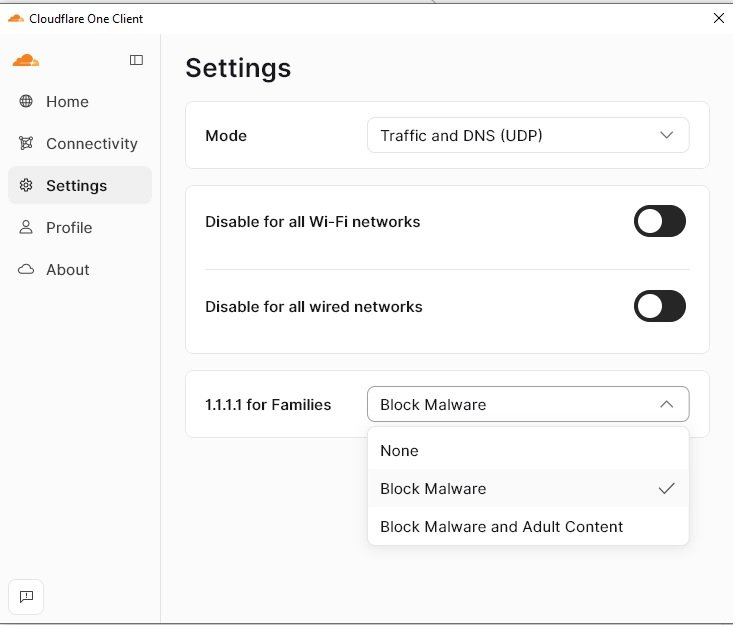Open the Profile section

coord(80,228)
